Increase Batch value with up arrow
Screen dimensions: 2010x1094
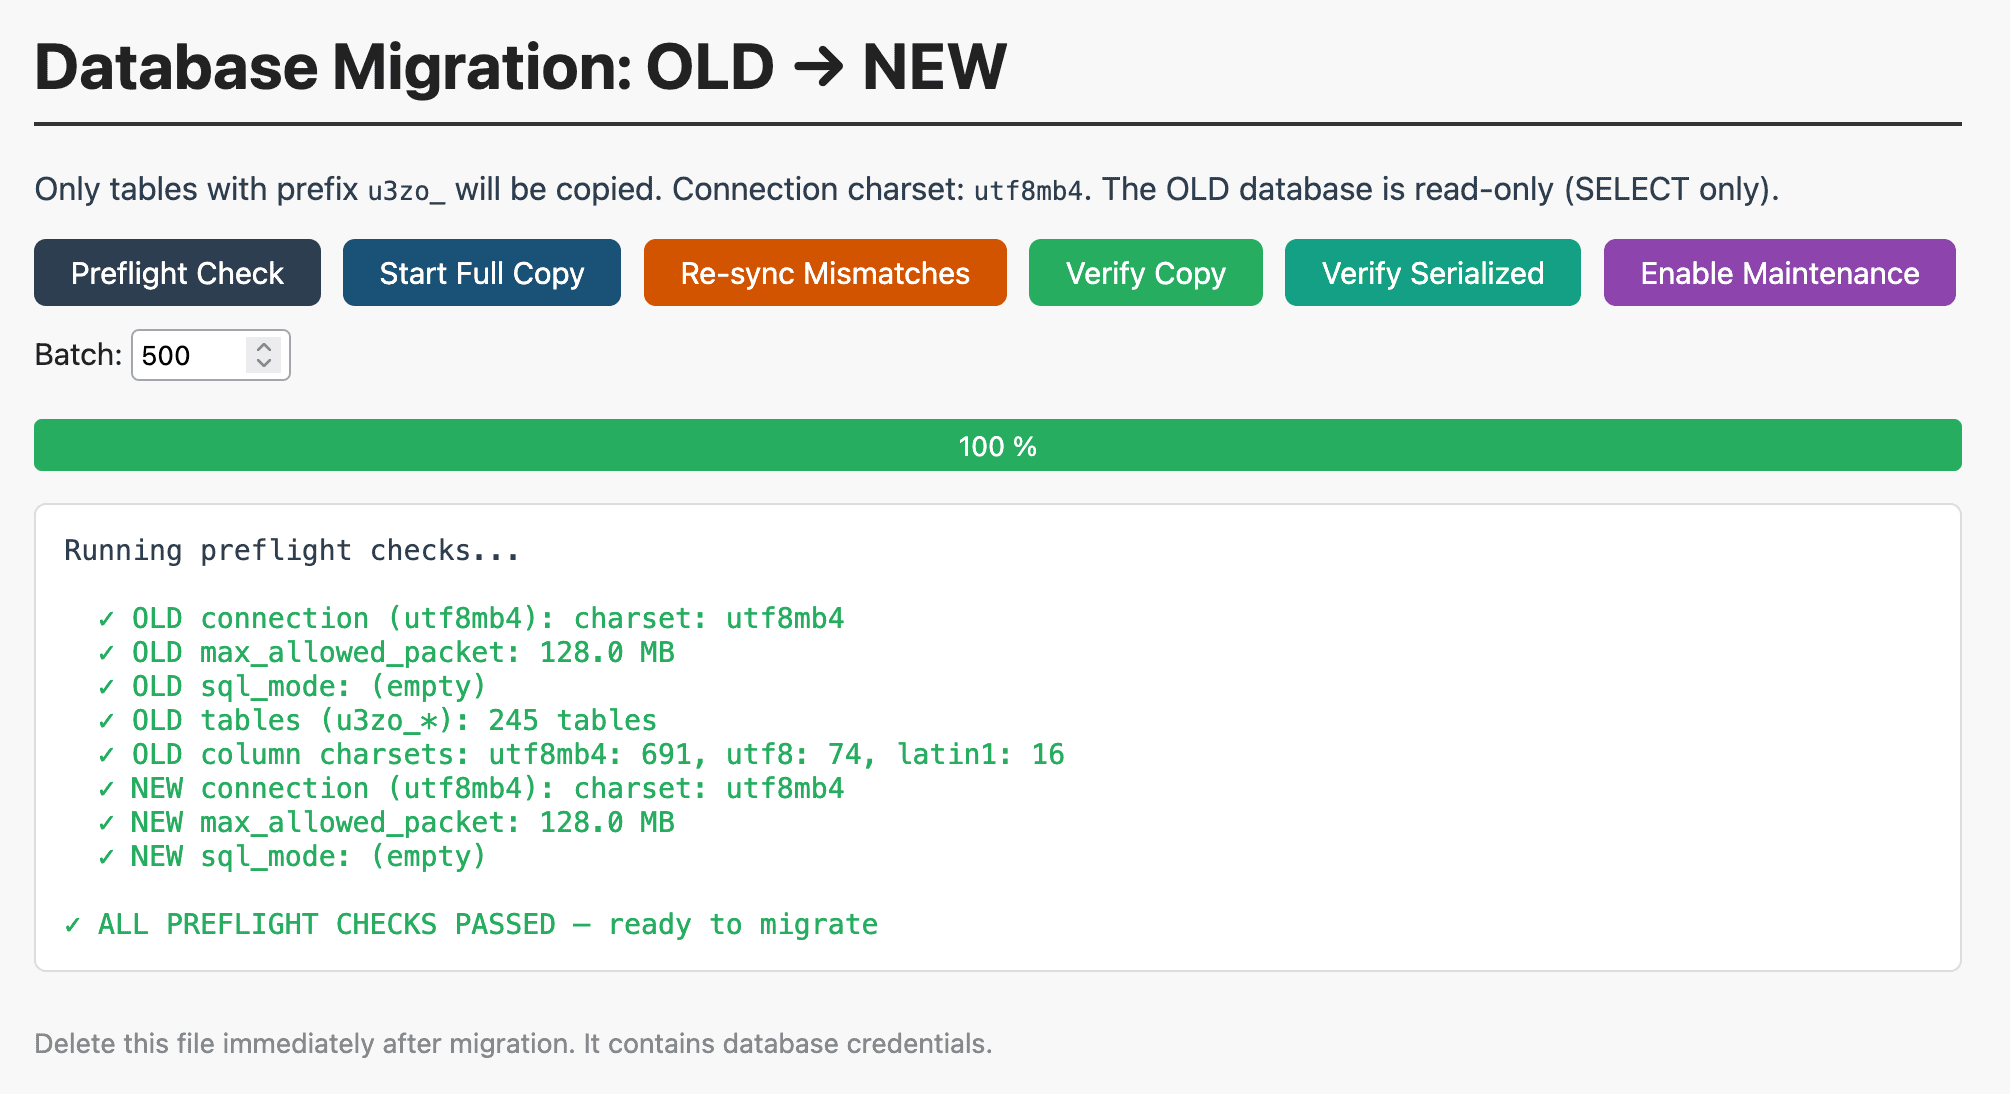264,347
